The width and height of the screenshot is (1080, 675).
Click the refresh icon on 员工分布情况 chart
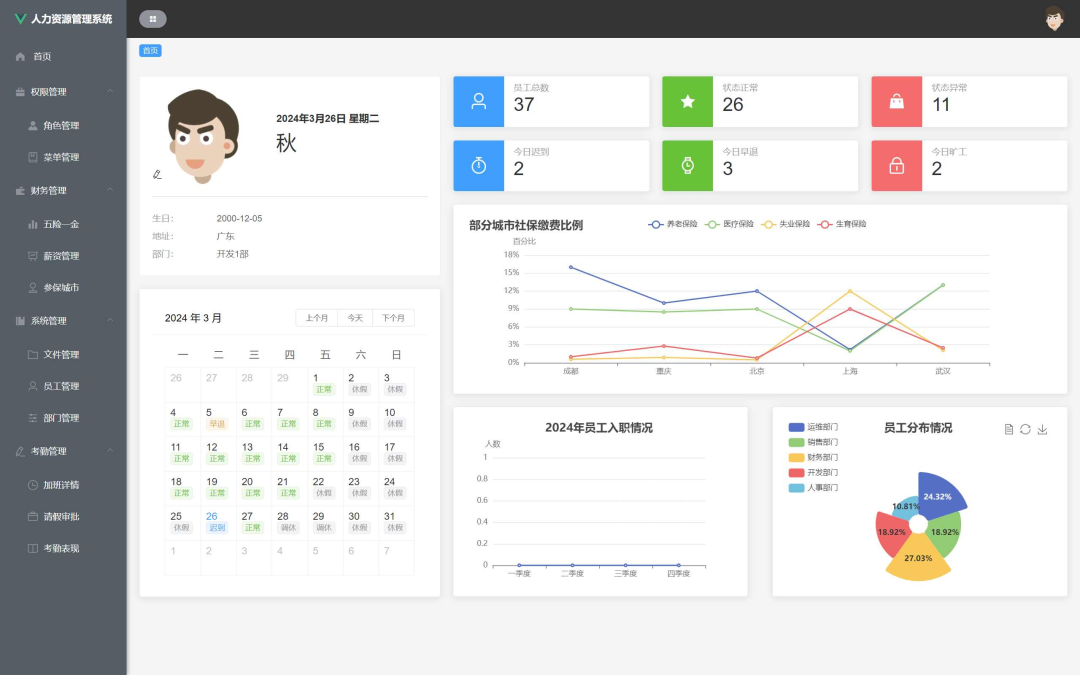click(1025, 429)
